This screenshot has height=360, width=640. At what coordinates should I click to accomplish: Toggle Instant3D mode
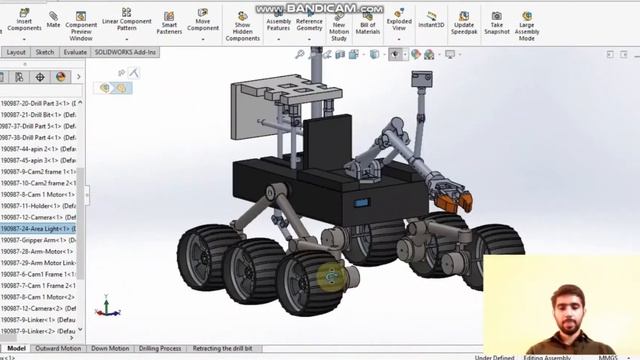click(x=431, y=20)
